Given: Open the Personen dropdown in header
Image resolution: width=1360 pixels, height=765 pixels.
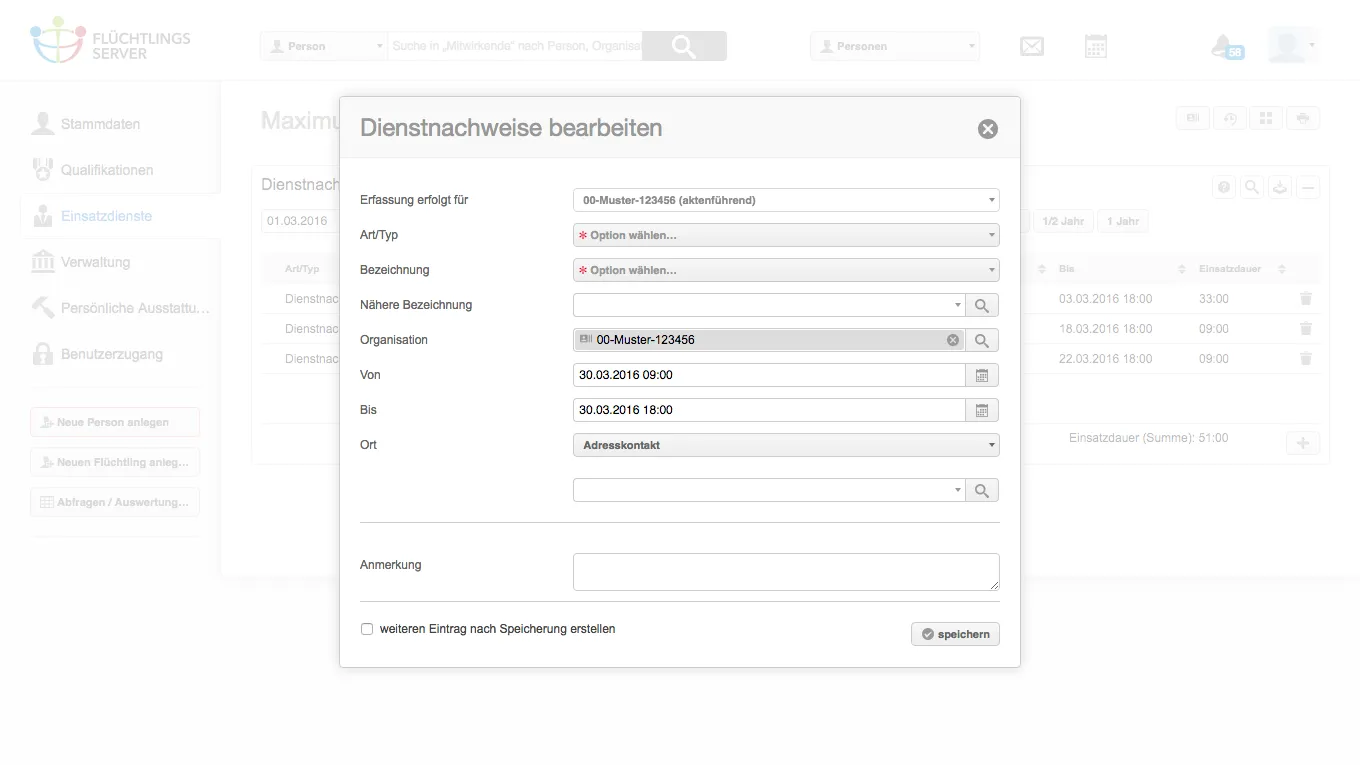Looking at the screenshot, I should pyautogui.click(x=895, y=46).
